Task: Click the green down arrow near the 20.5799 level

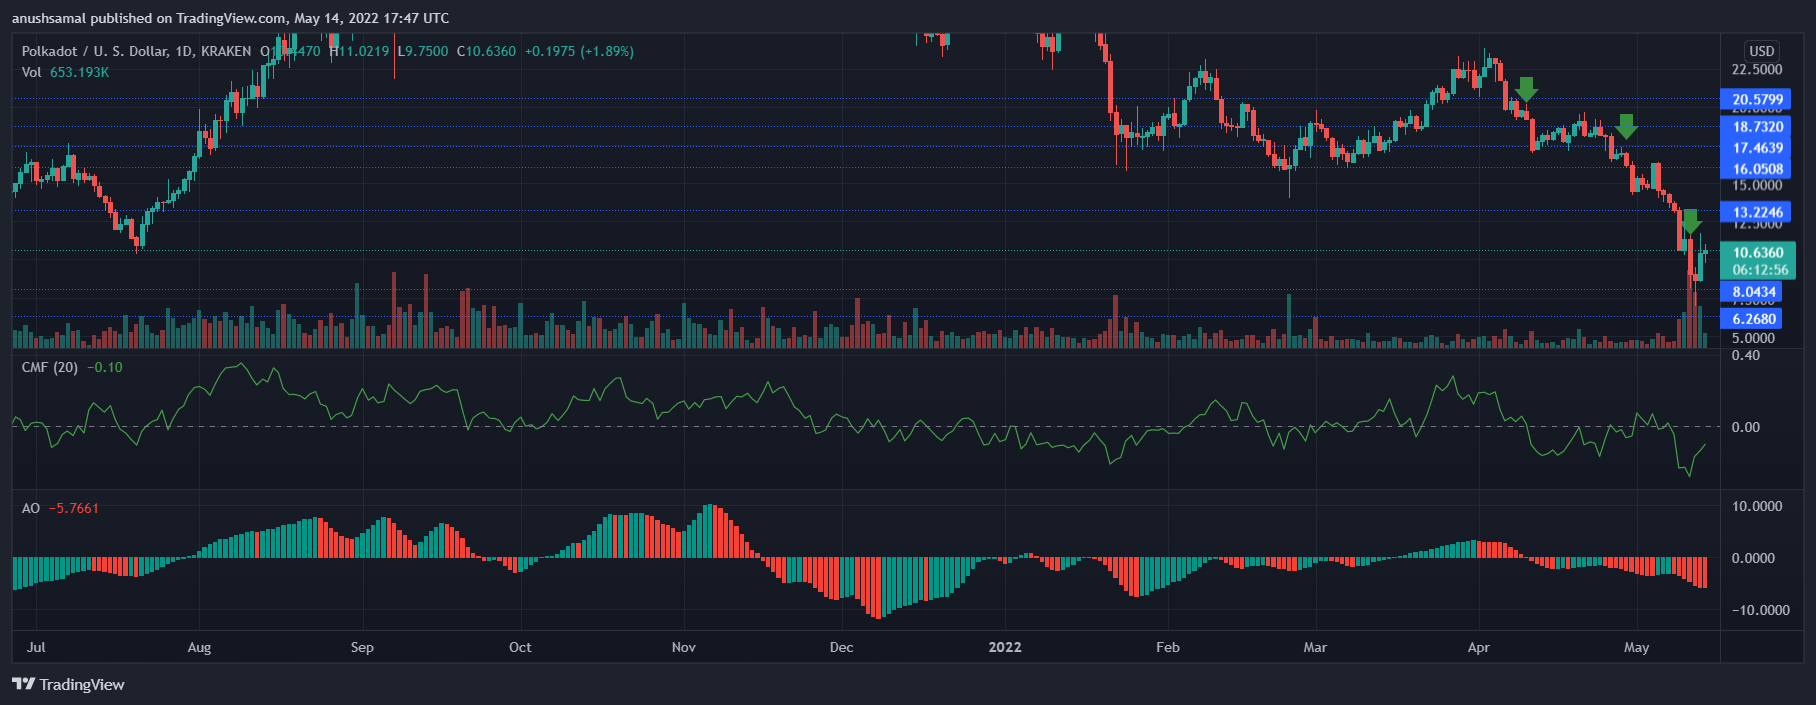Action: tap(1525, 89)
